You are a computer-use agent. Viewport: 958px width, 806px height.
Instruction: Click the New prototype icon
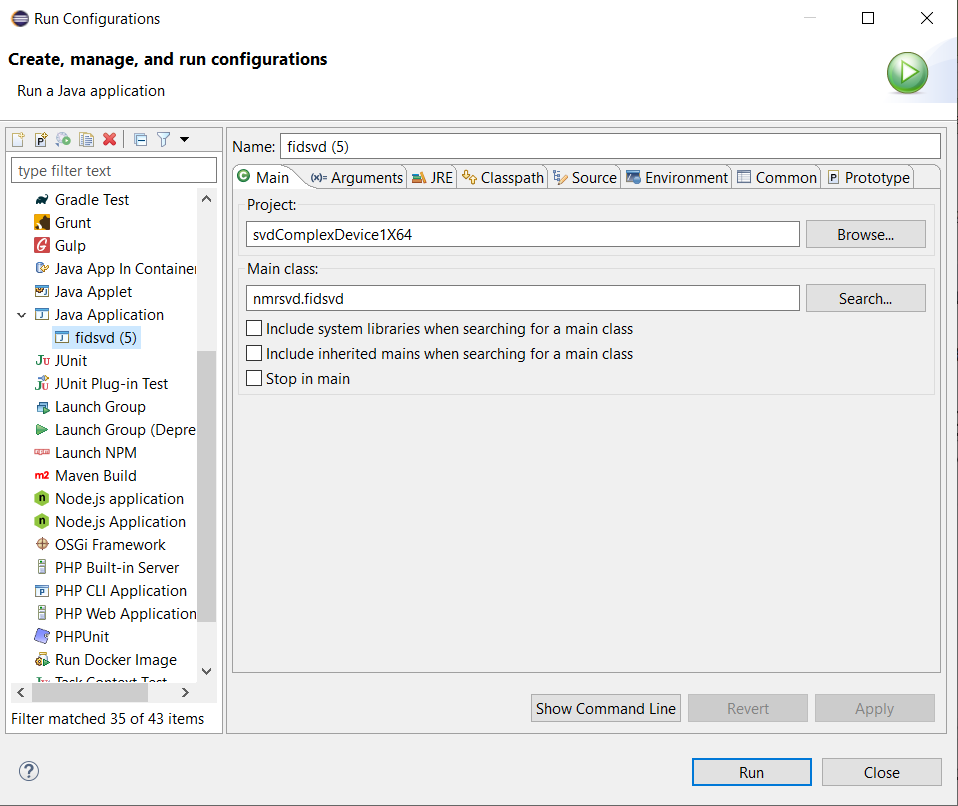coord(41,140)
